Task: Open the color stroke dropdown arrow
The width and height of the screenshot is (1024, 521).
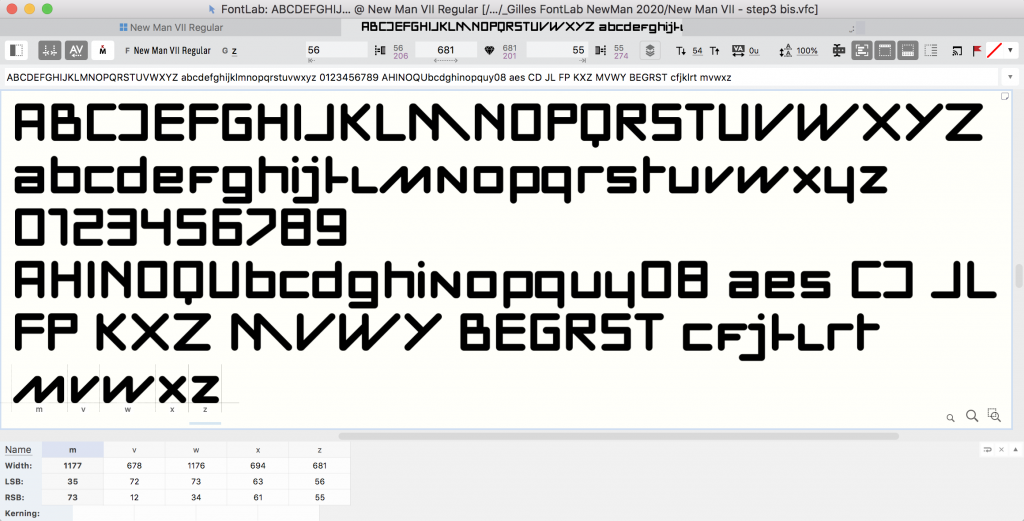Action: click(x=1010, y=50)
